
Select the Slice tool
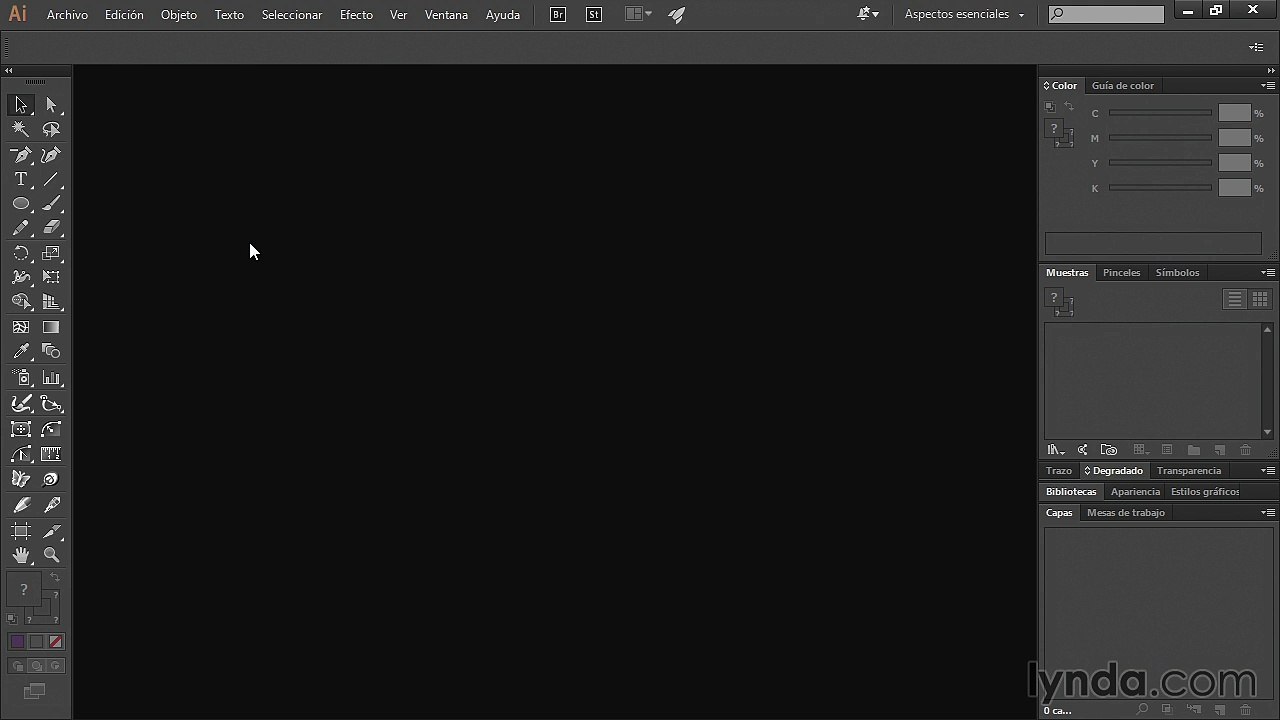point(52,531)
